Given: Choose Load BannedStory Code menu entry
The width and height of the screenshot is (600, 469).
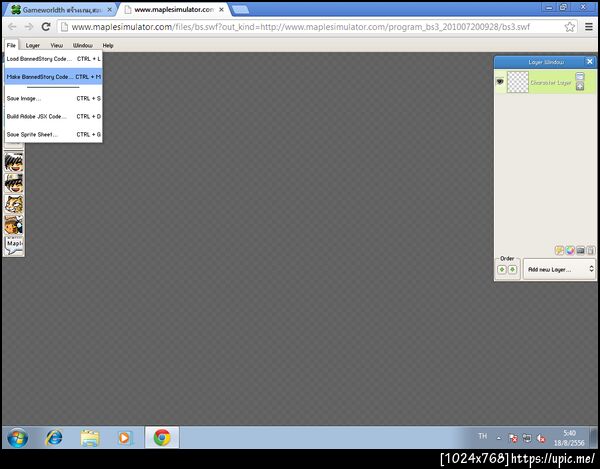Looking at the screenshot, I should (x=54, y=59).
